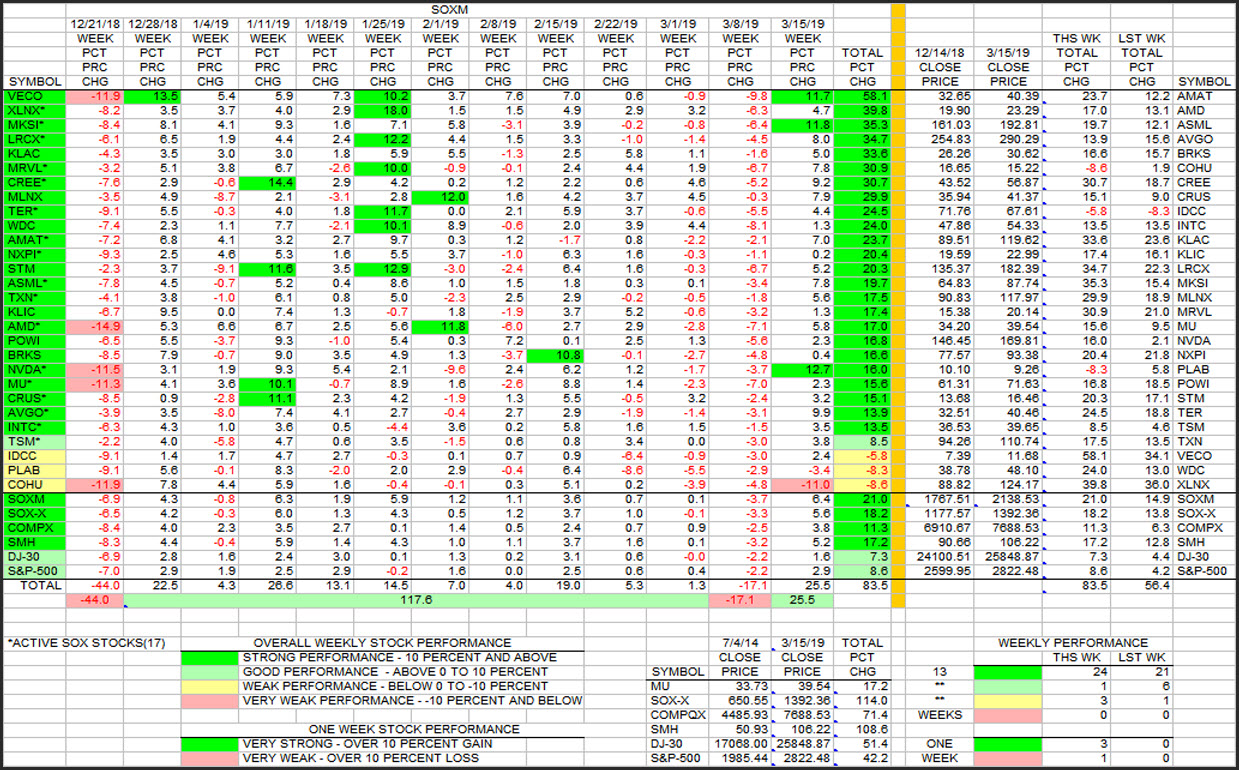Select yellow swatch beside Weak Performance legend
Screen dimensions: 1239x770
tap(210, 686)
